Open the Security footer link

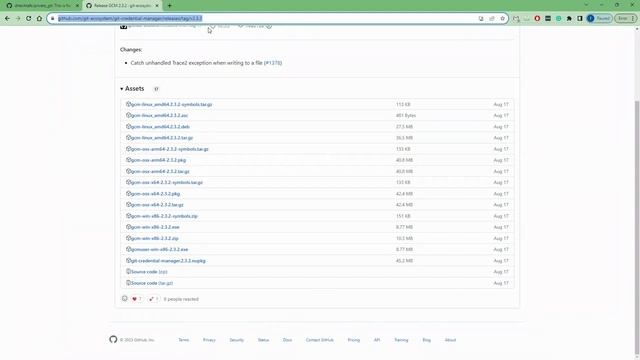point(236,340)
